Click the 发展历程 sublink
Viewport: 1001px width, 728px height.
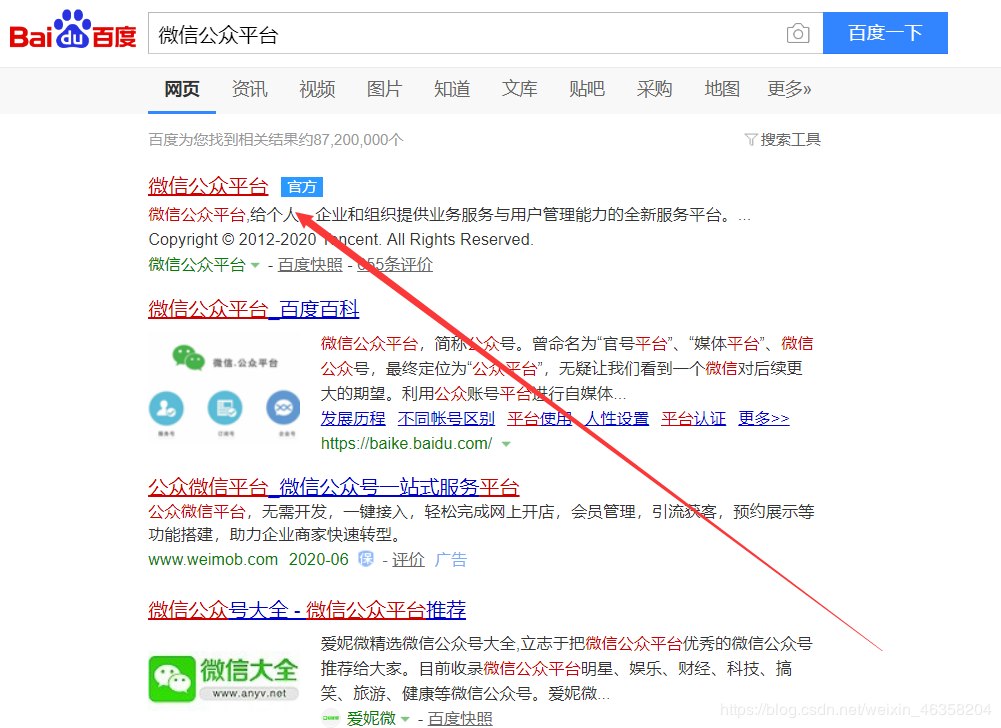coord(353,419)
